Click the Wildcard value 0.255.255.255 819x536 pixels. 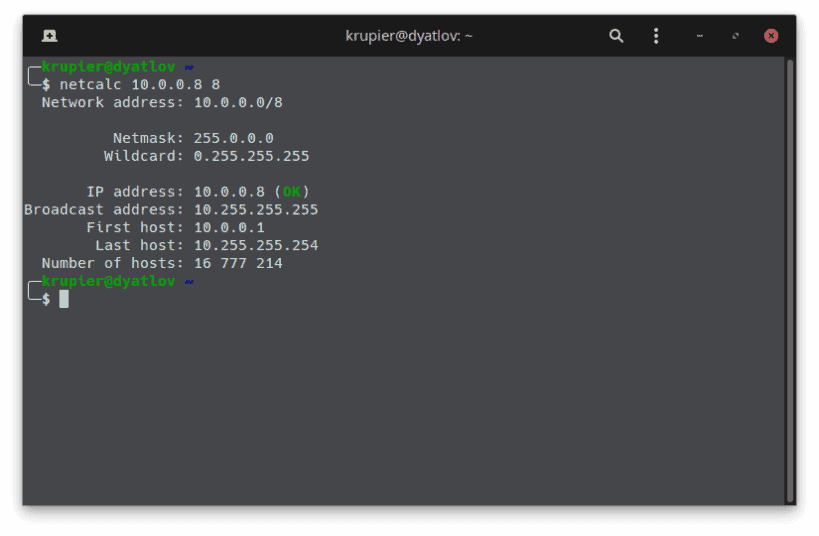(251, 156)
